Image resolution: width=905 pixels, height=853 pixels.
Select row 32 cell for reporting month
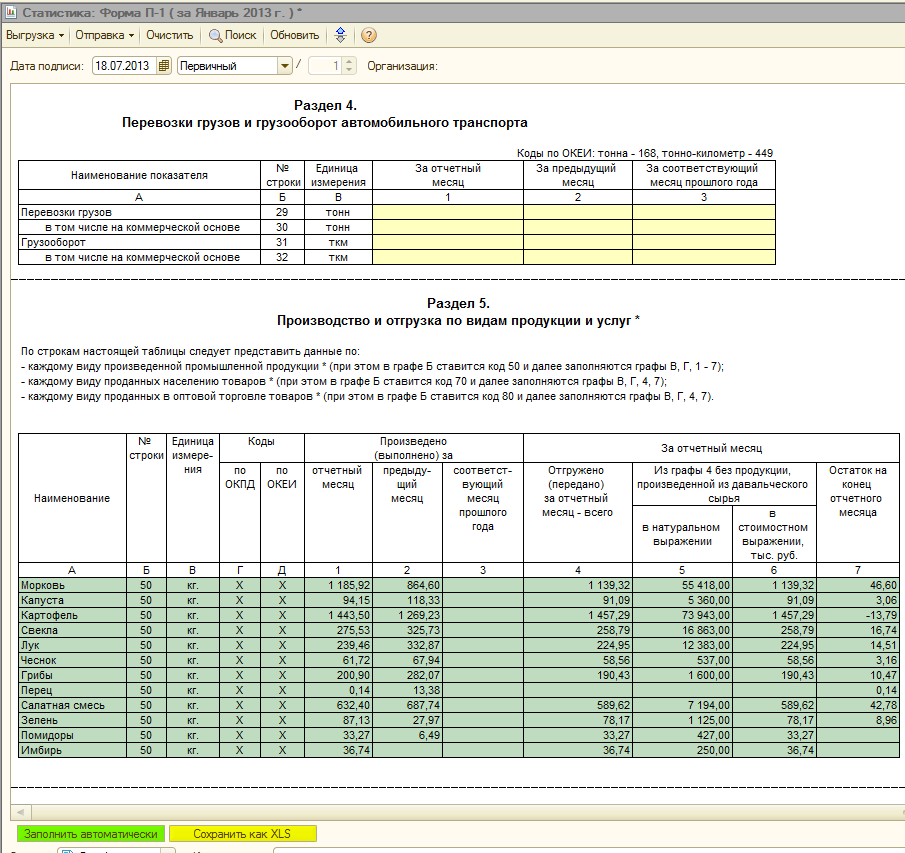[x=448, y=257]
